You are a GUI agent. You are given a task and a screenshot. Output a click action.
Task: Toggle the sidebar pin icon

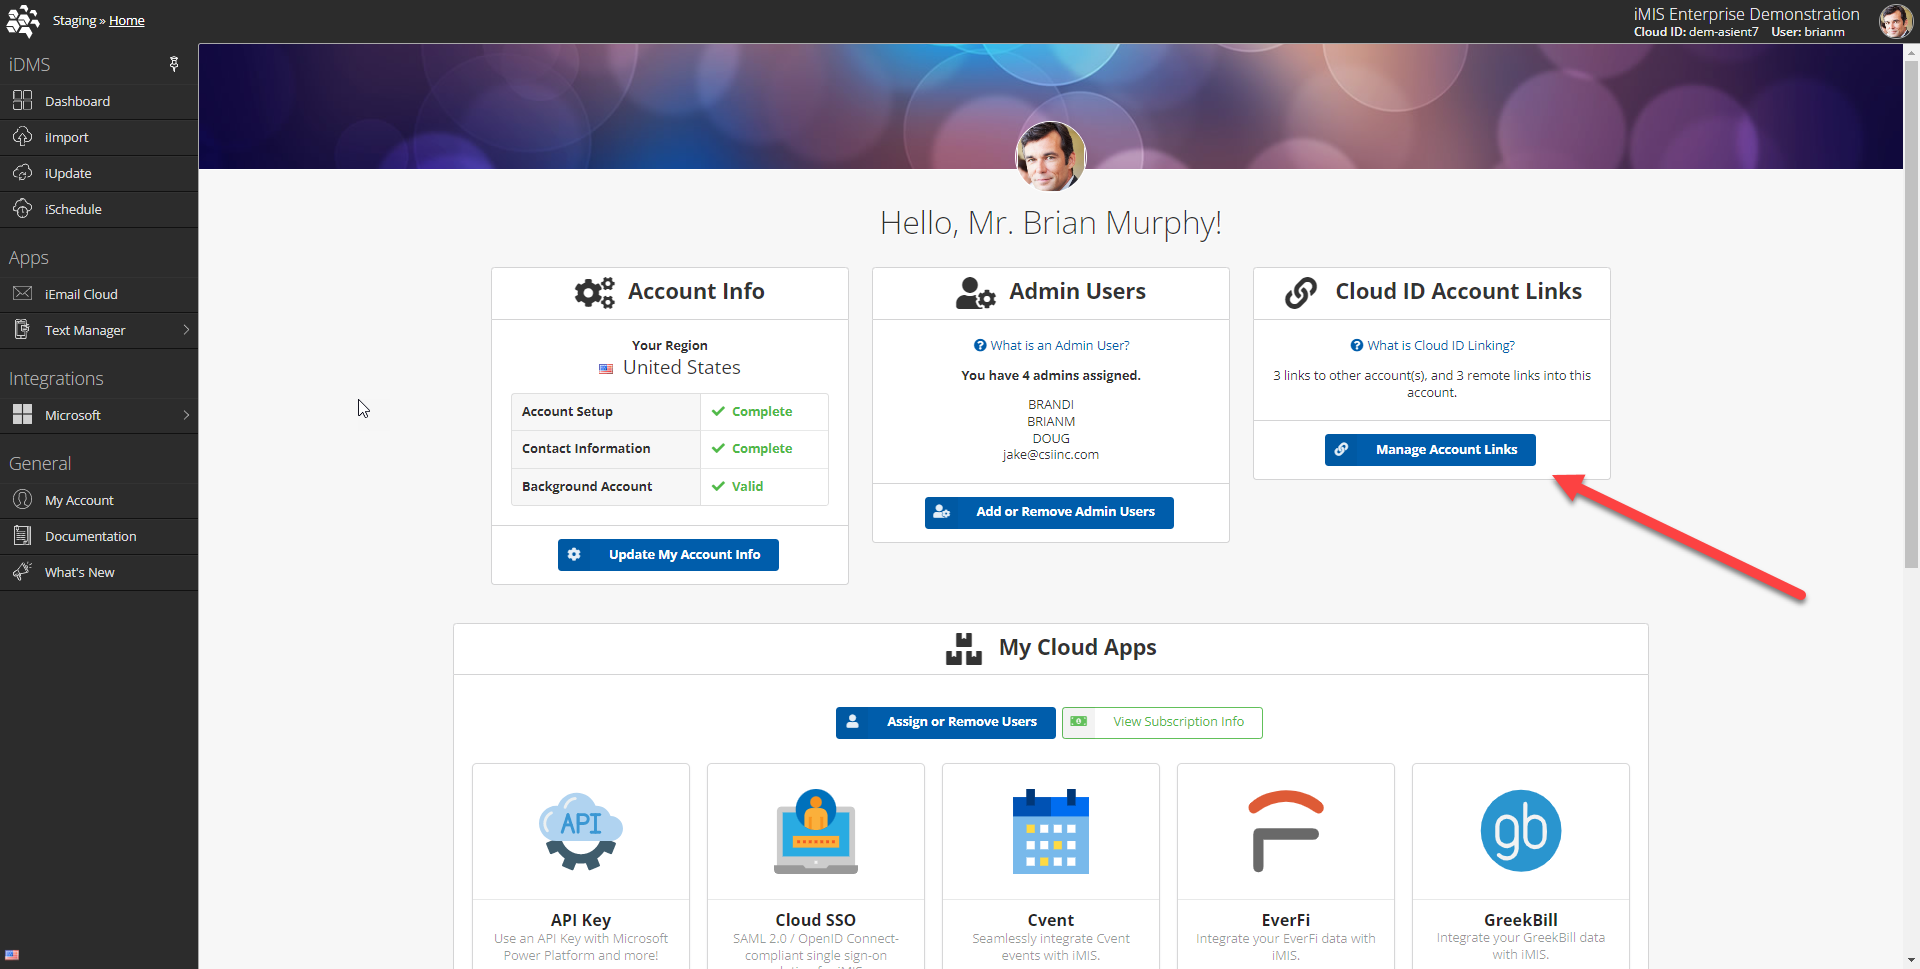coord(174,65)
